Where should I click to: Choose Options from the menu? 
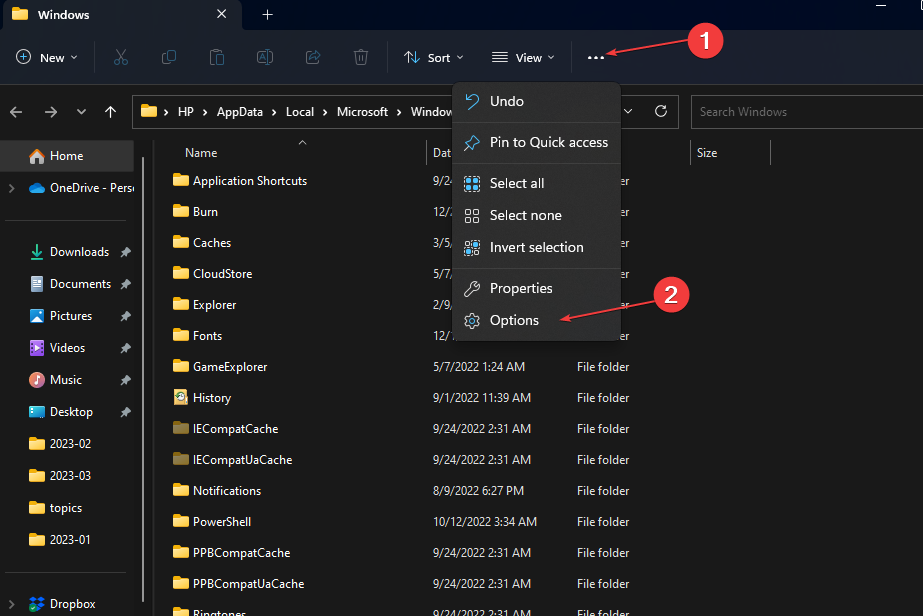click(x=536, y=320)
